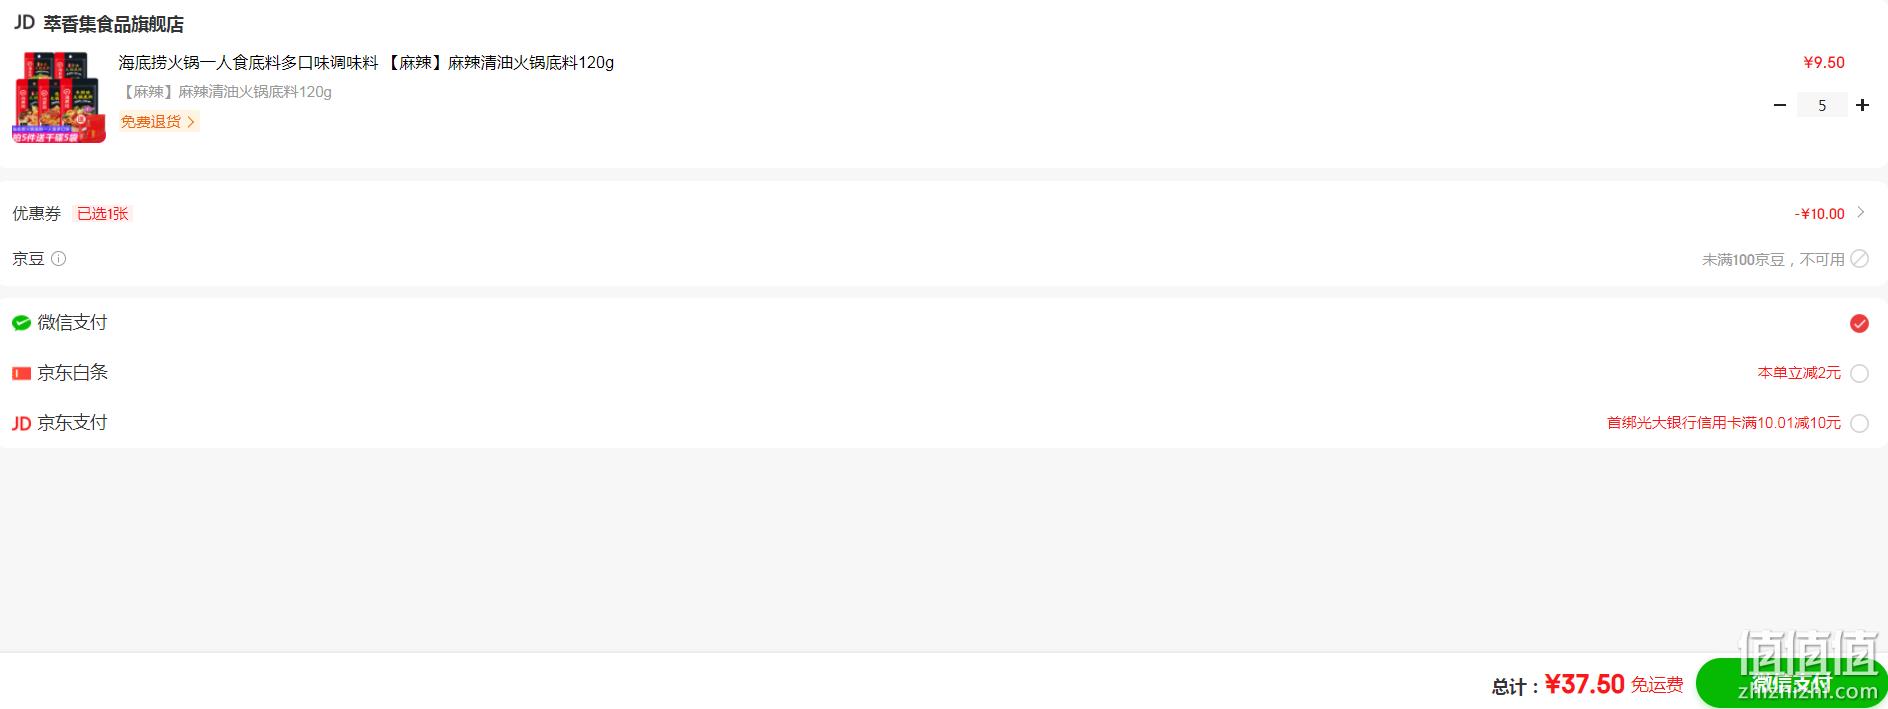The height and width of the screenshot is (709, 1888).
Task: Expand coupon details via the chevron arrow
Action: pos(1861,212)
